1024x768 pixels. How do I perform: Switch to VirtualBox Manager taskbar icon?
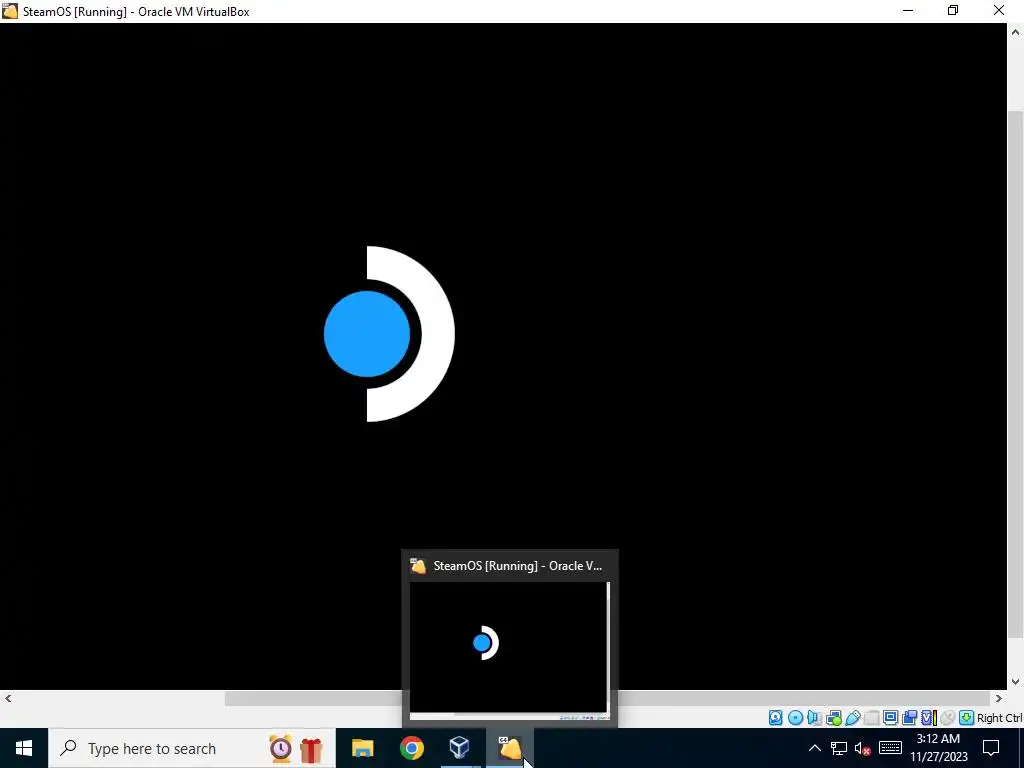pos(460,748)
